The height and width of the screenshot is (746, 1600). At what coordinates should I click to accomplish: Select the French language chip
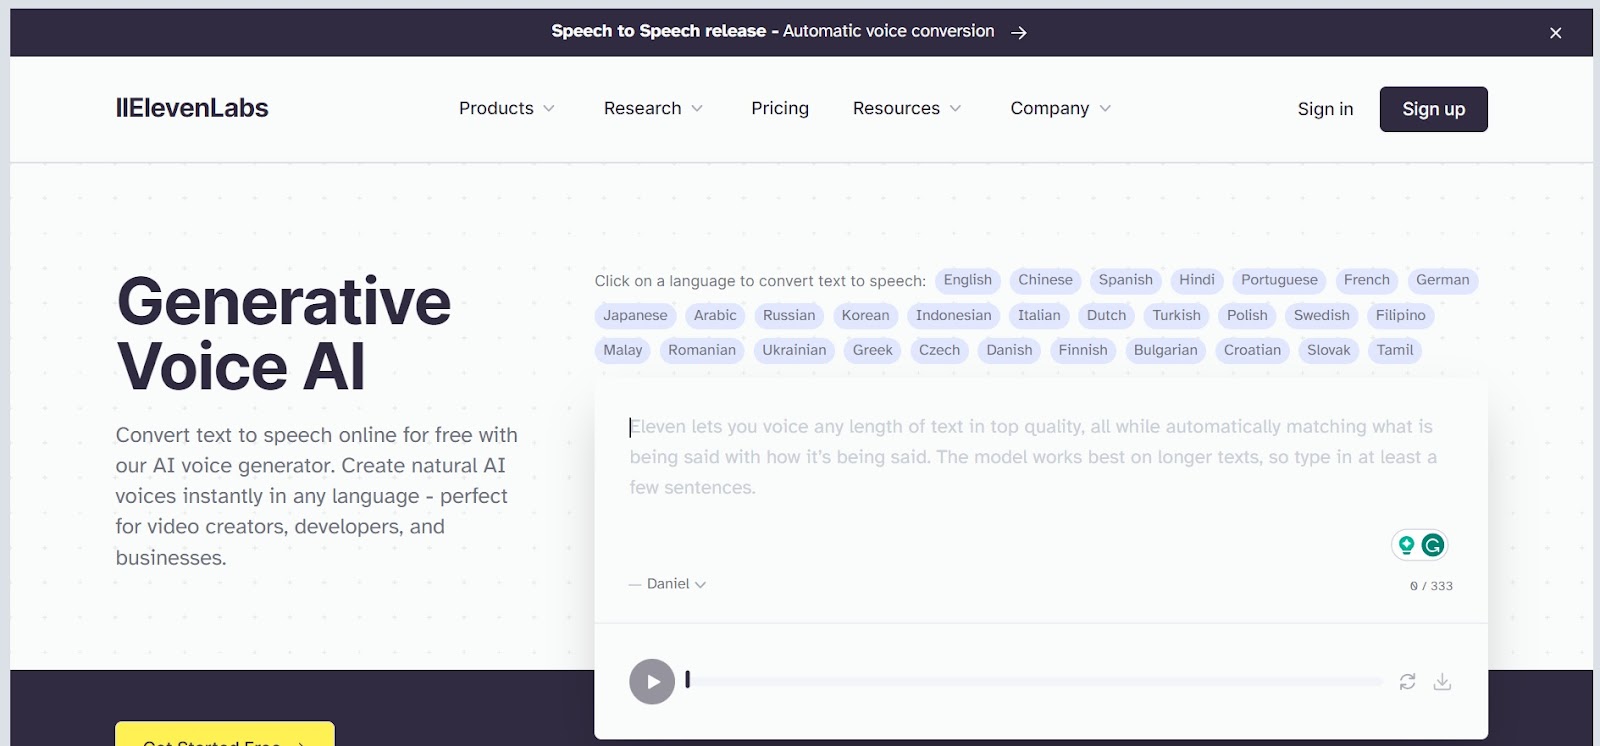1367,281
